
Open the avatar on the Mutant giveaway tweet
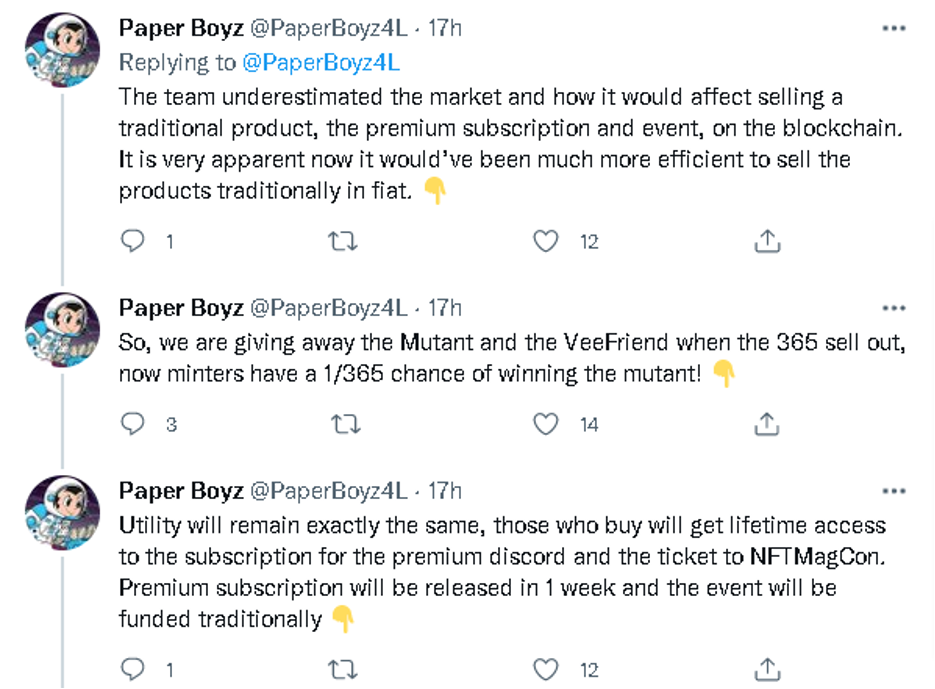tap(63, 330)
